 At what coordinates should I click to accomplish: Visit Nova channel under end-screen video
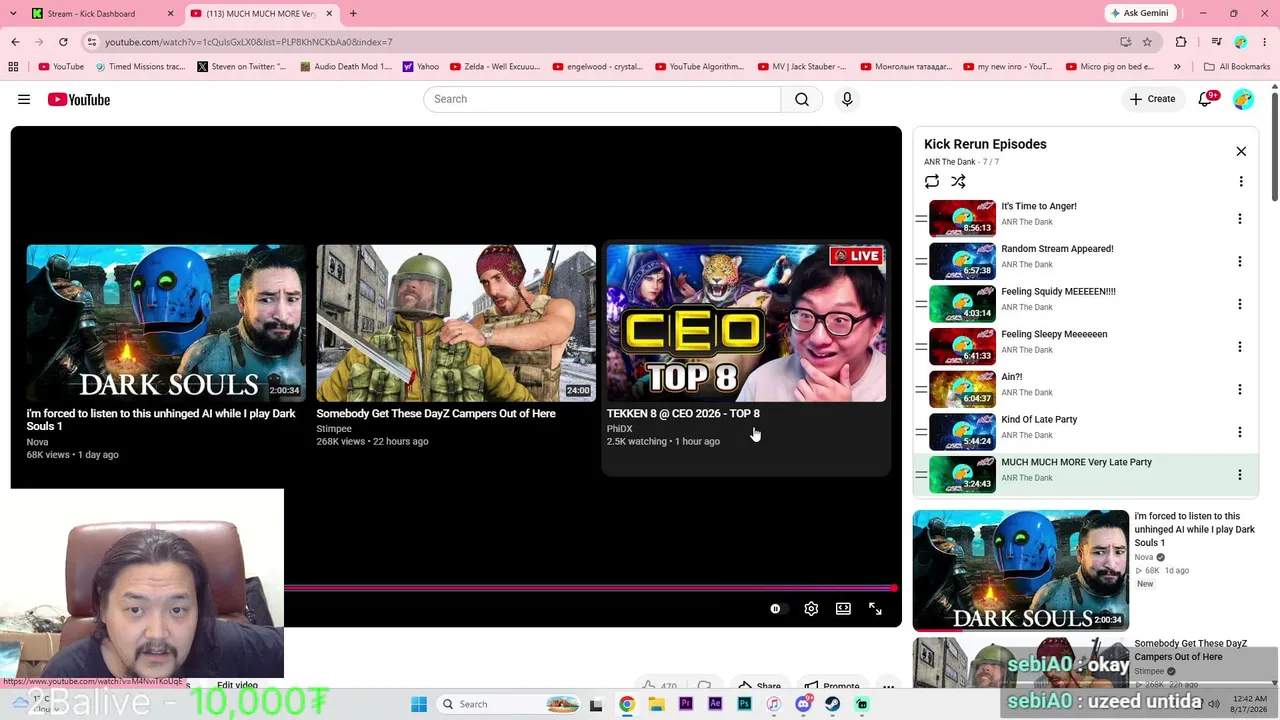[37, 441]
